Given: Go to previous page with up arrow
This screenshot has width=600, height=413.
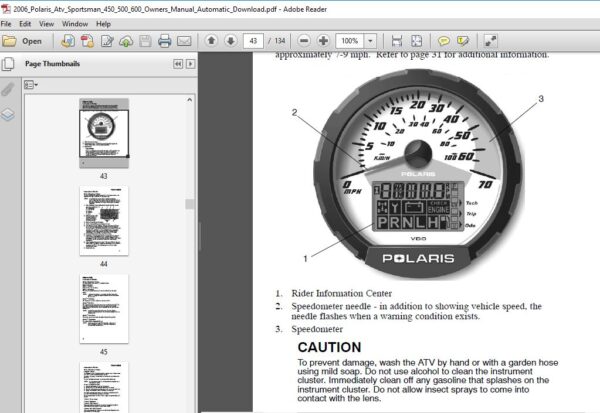Looking at the screenshot, I should point(211,41).
